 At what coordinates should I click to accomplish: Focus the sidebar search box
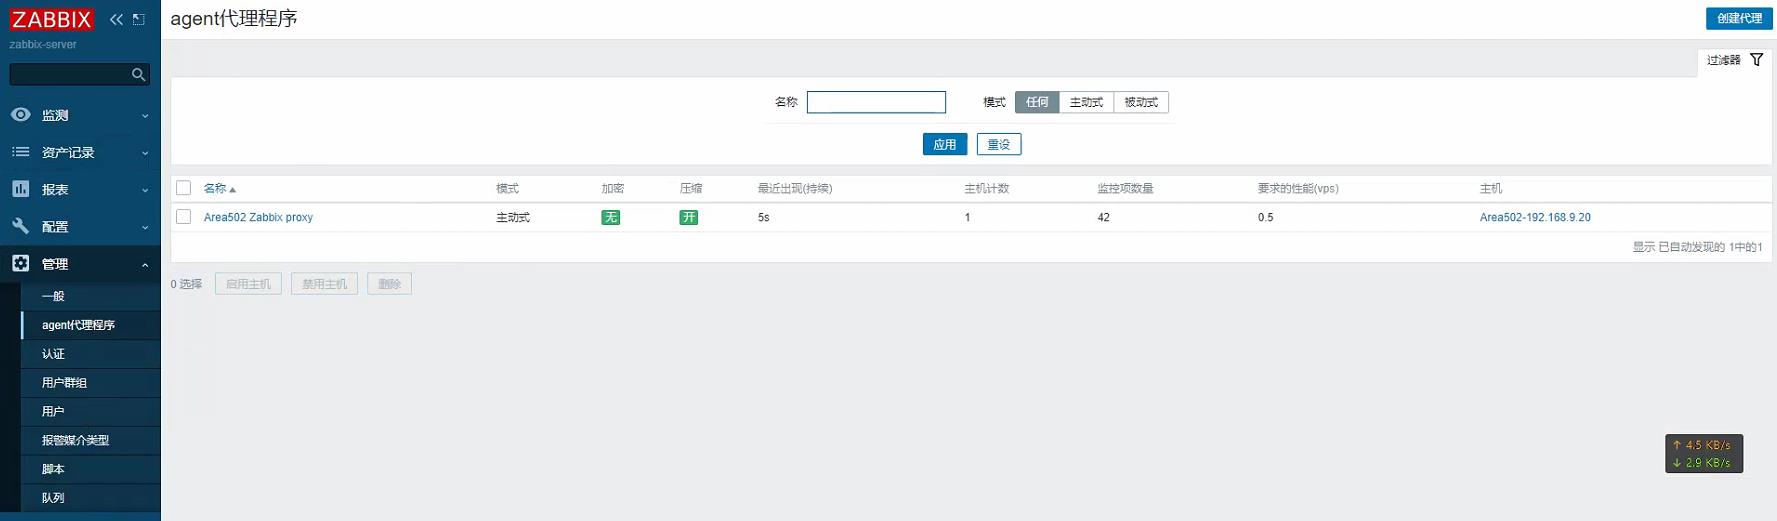pos(80,75)
